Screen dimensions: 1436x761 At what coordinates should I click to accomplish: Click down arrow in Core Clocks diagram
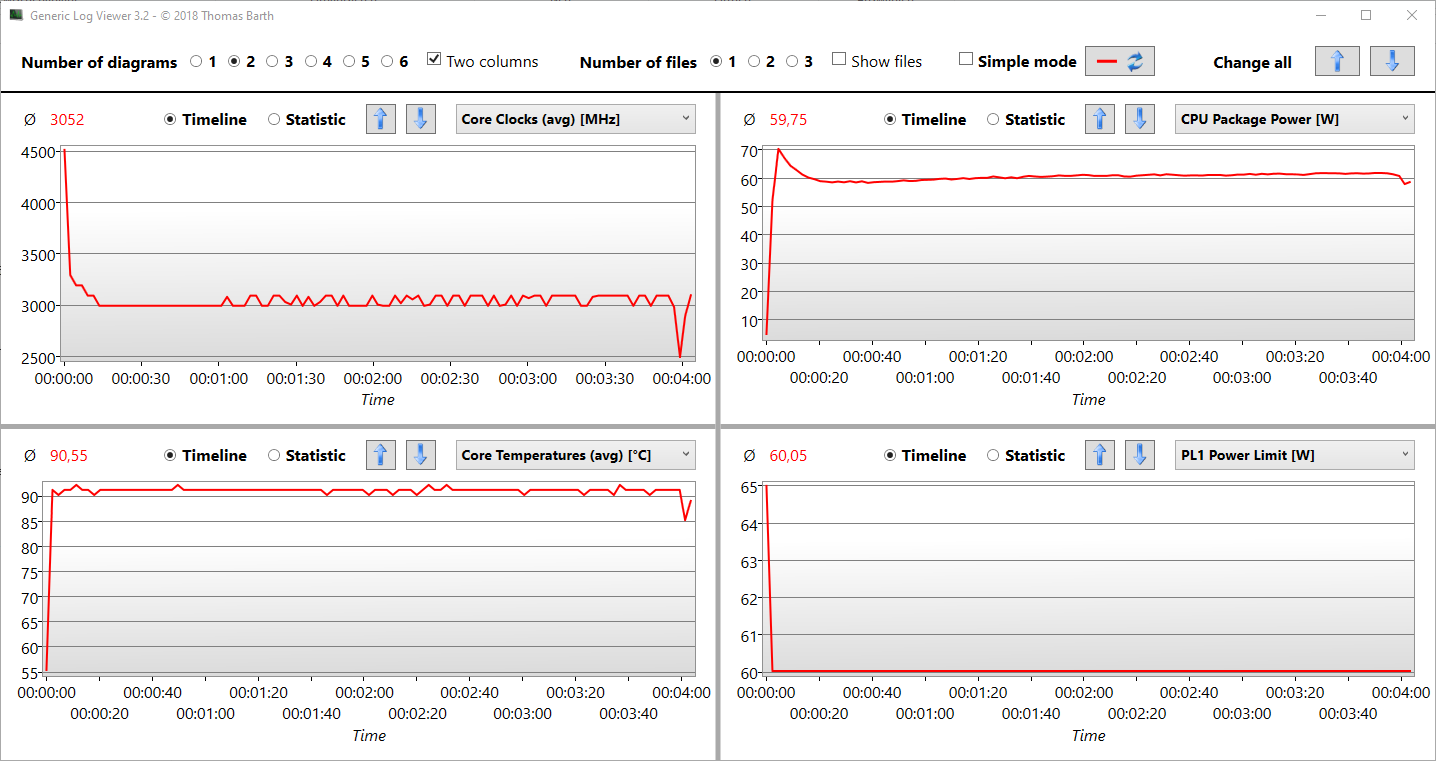pyautogui.click(x=421, y=119)
